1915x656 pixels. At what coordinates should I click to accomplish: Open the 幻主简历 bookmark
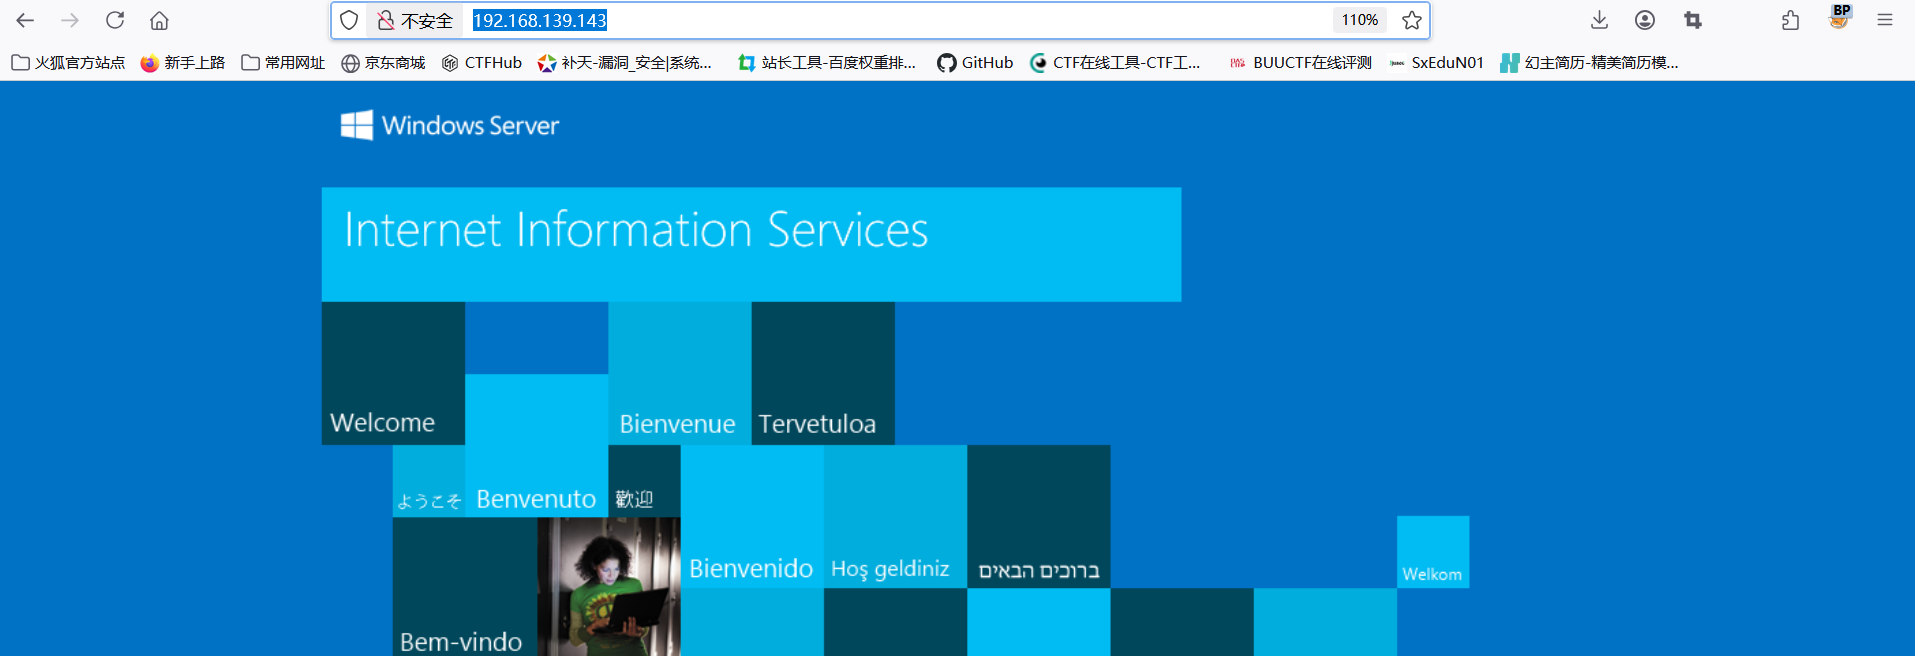click(1590, 62)
